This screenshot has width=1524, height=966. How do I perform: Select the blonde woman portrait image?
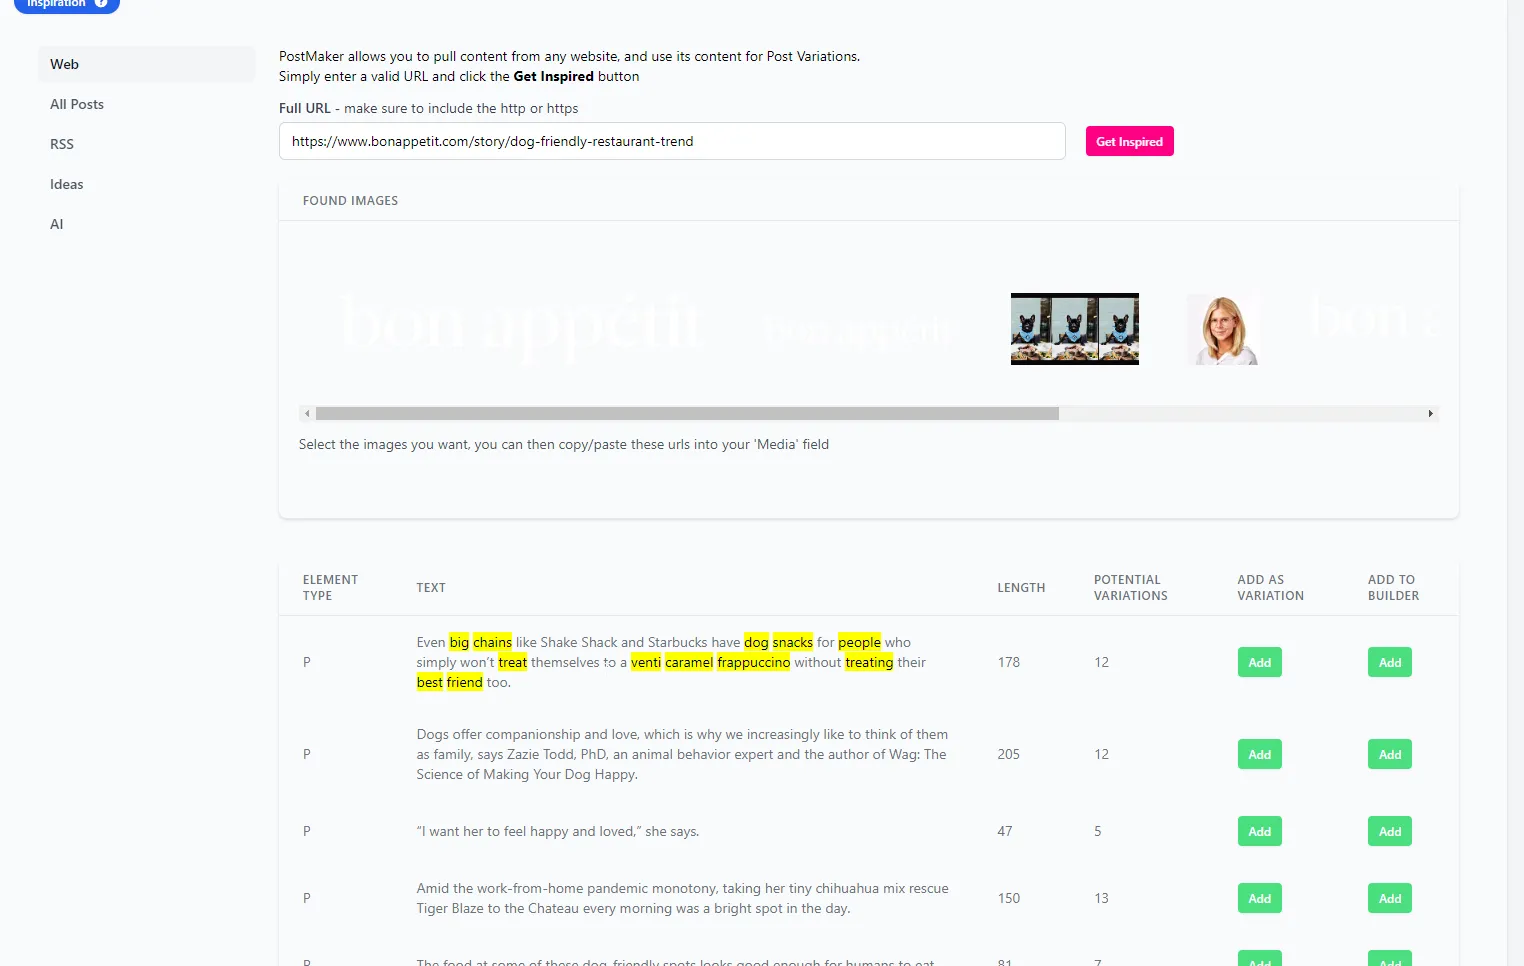click(x=1222, y=329)
